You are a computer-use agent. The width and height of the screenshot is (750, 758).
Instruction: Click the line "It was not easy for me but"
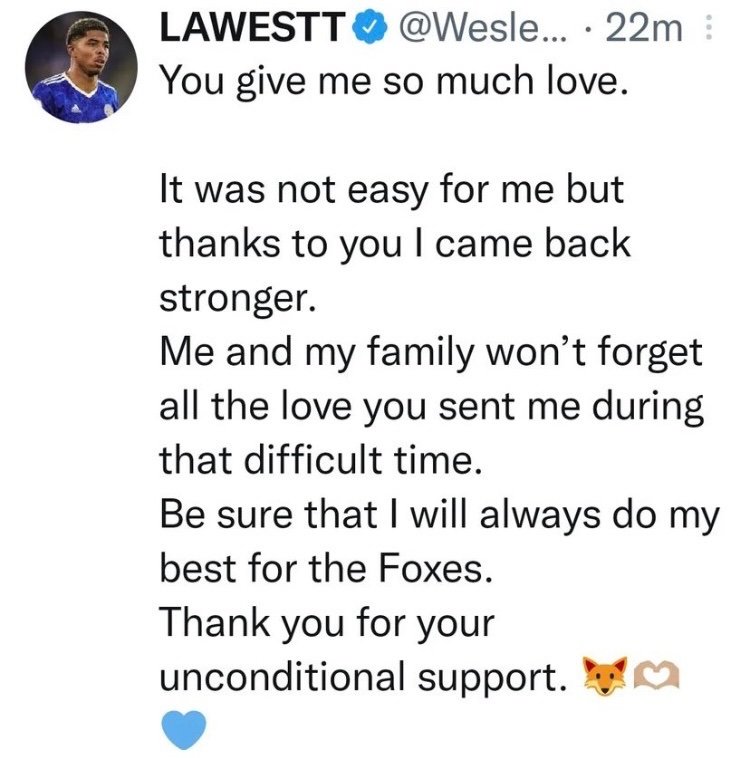pyautogui.click(x=392, y=190)
